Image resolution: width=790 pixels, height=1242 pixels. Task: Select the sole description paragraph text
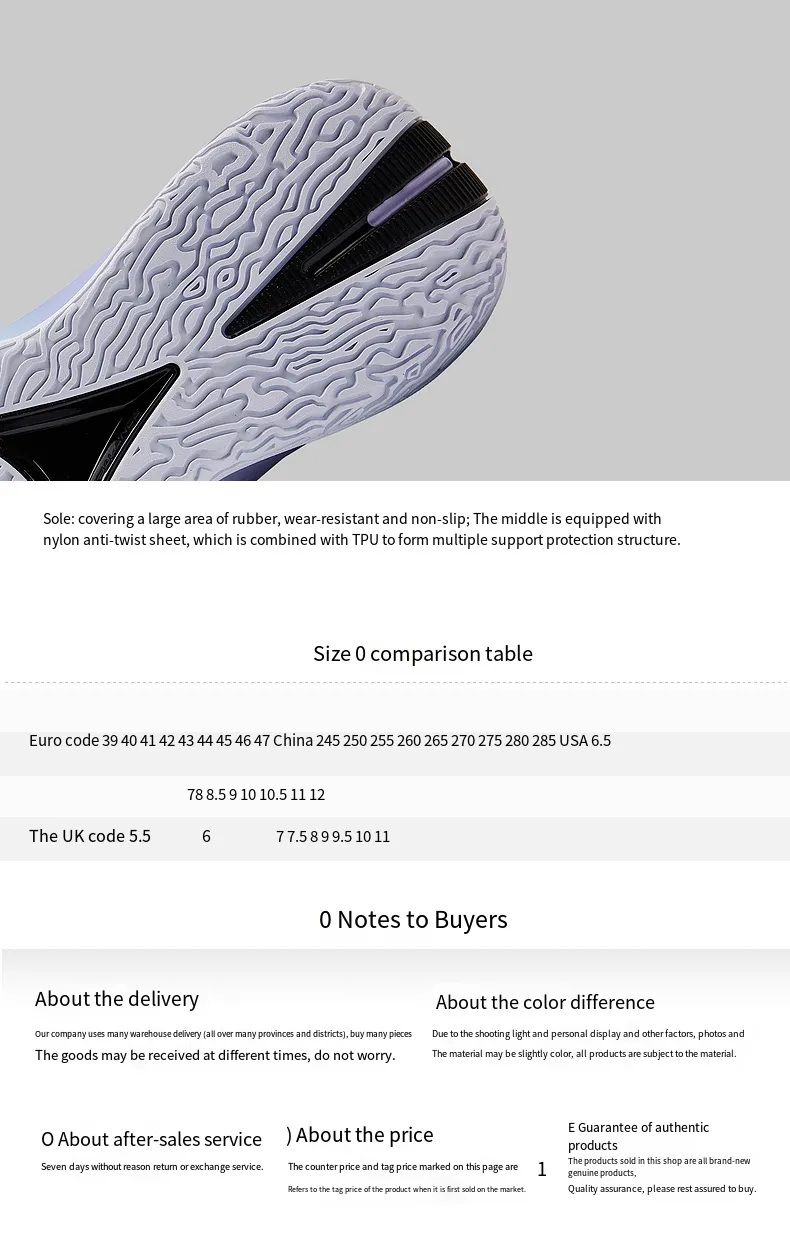[361, 529]
